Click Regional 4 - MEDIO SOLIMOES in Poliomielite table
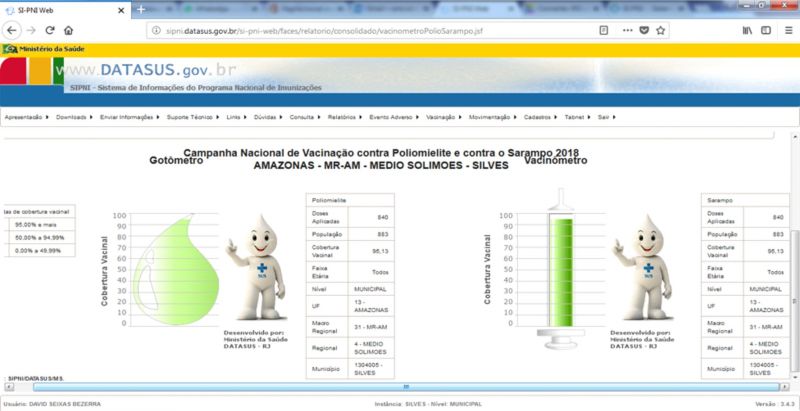The image size is (800, 411). (350, 348)
